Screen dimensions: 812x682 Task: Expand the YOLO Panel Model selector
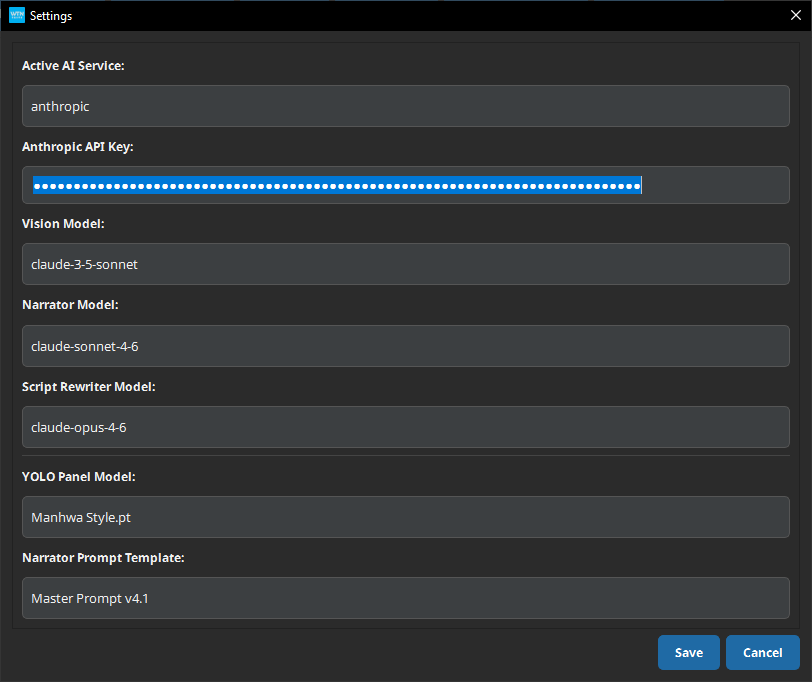[405, 517]
